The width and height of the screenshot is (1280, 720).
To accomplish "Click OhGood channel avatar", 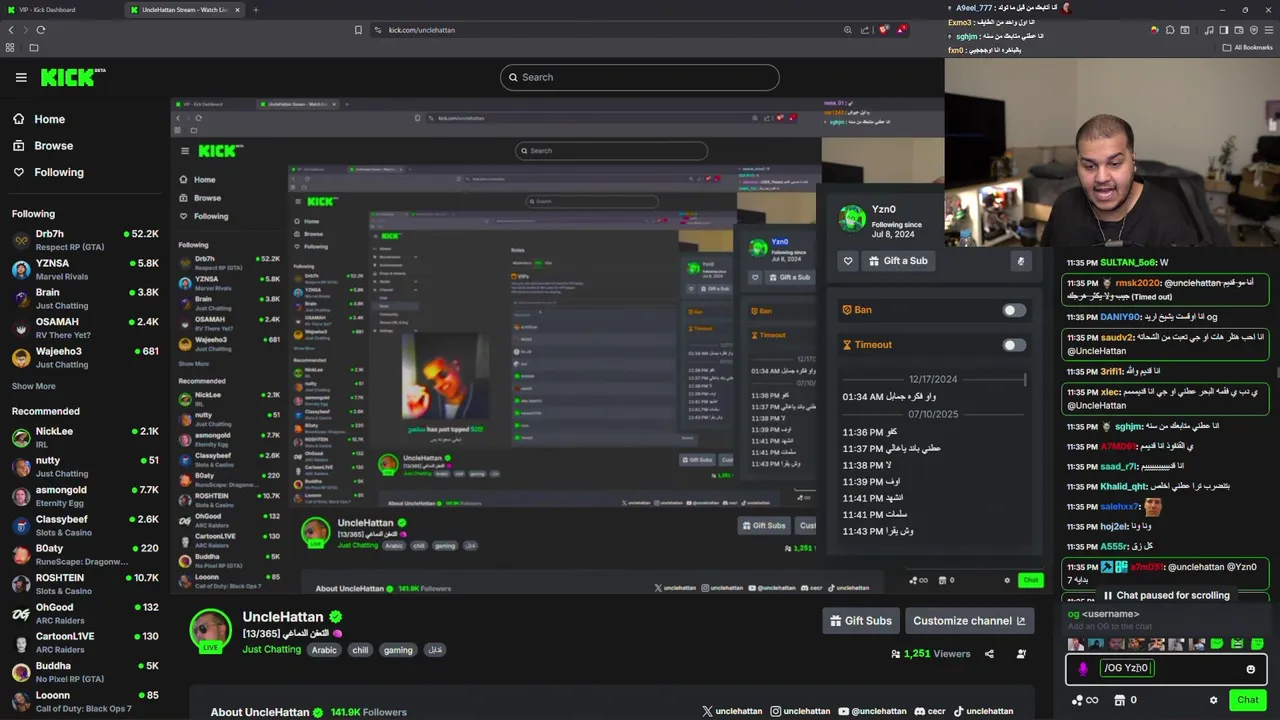I will (x=21, y=613).
